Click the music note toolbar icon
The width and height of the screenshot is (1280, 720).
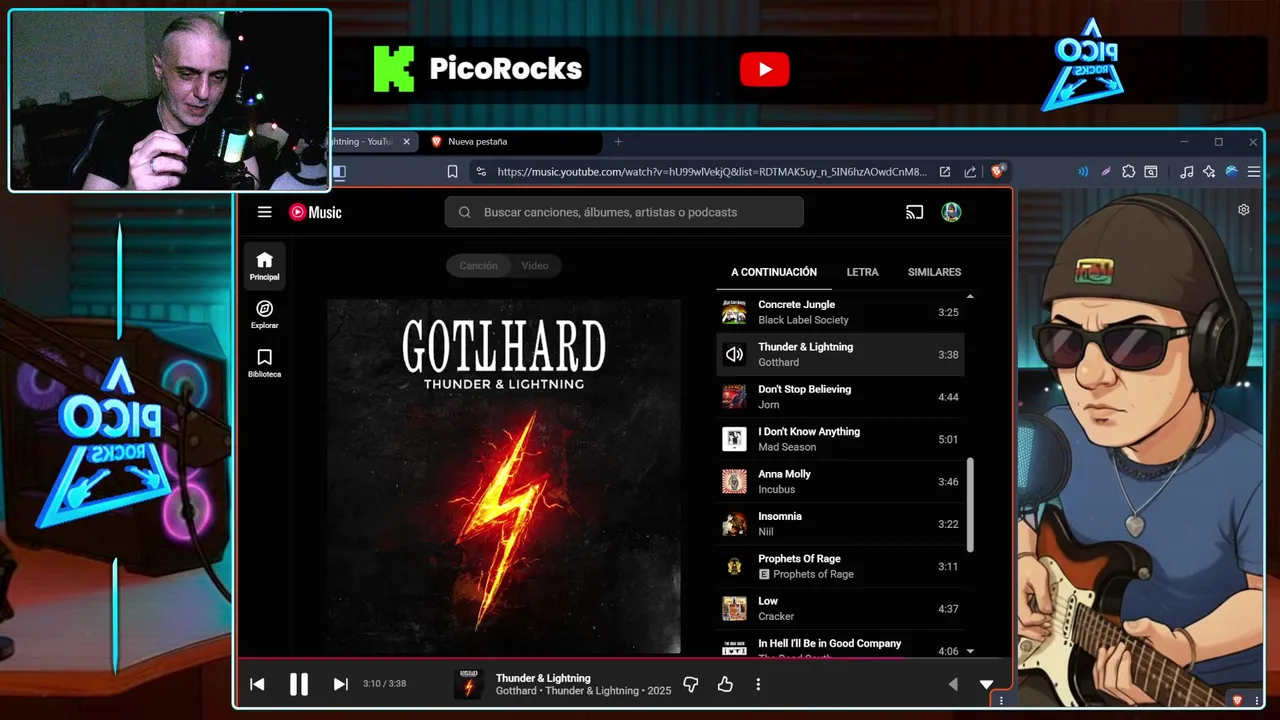pyautogui.click(x=1186, y=172)
